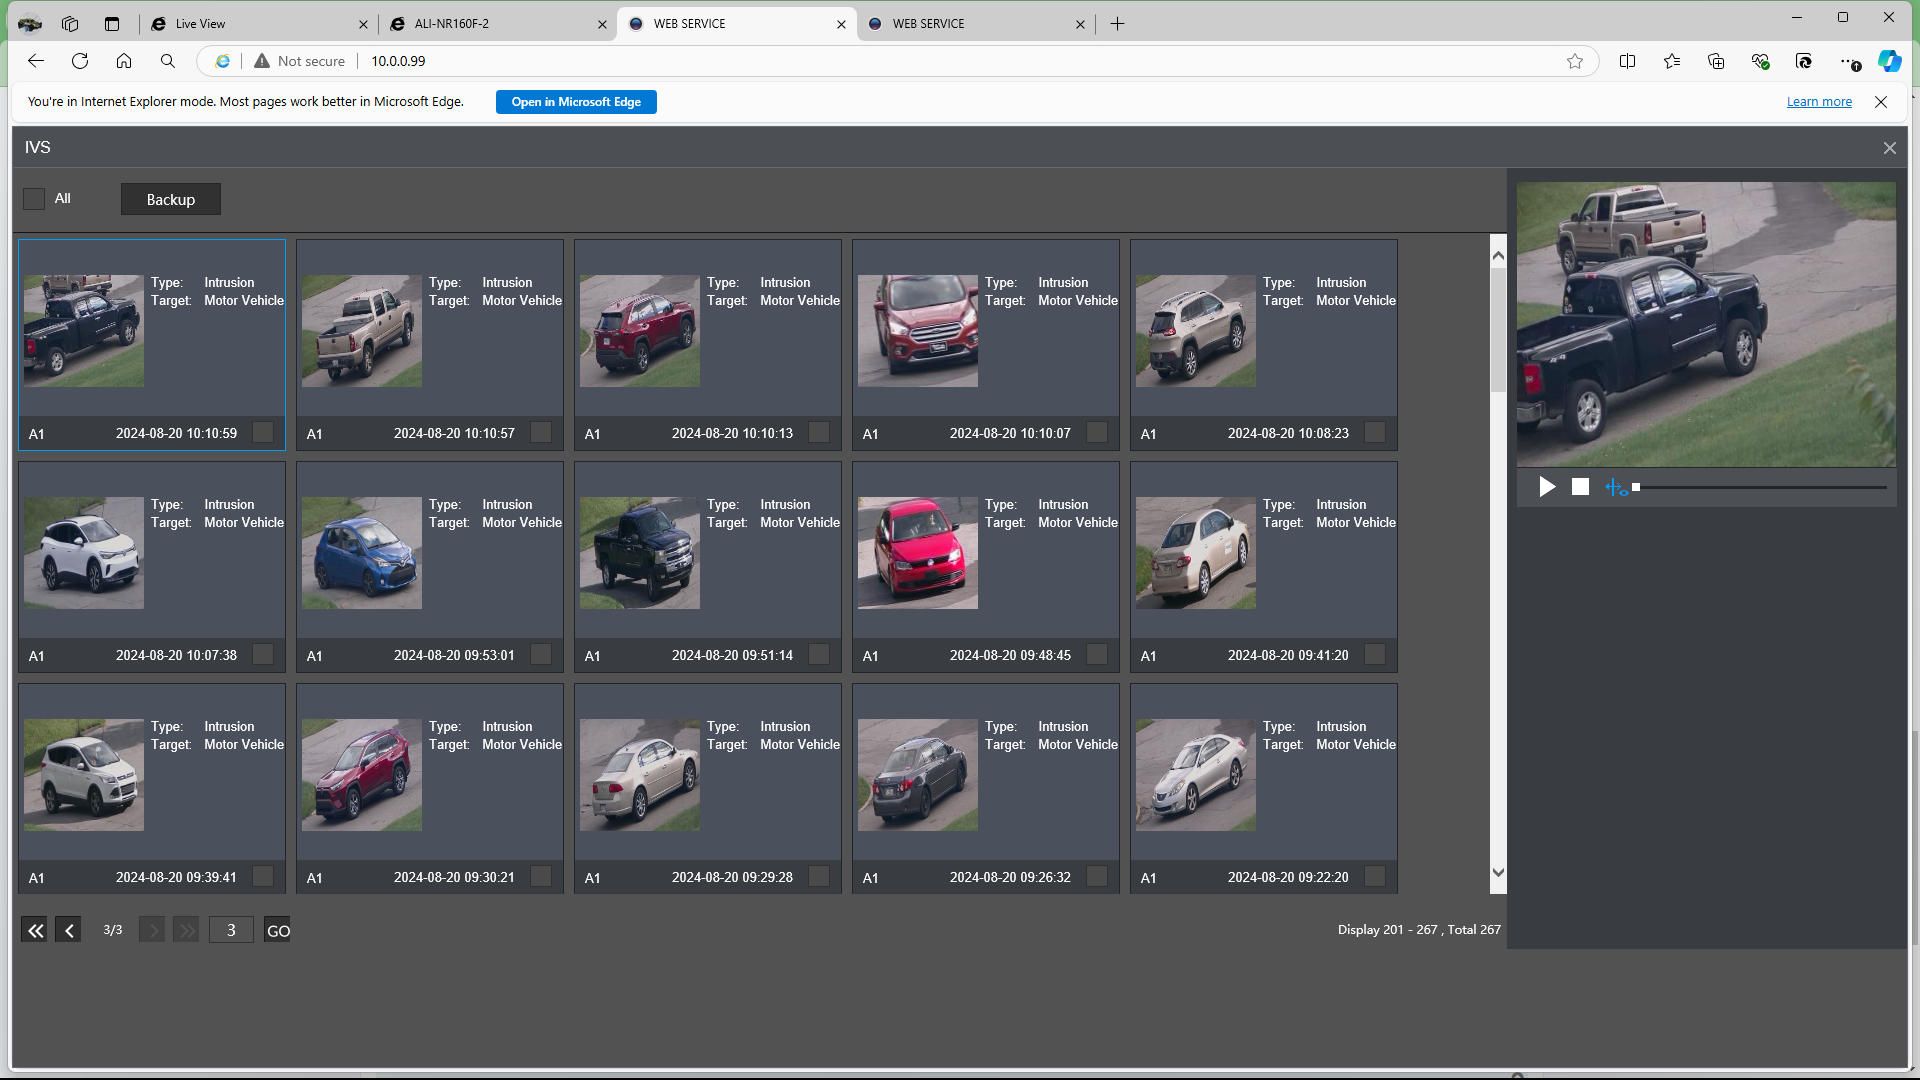This screenshot has height=1080, width=1920.
Task: Open Copilot in Edge
Action: [1889, 61]
